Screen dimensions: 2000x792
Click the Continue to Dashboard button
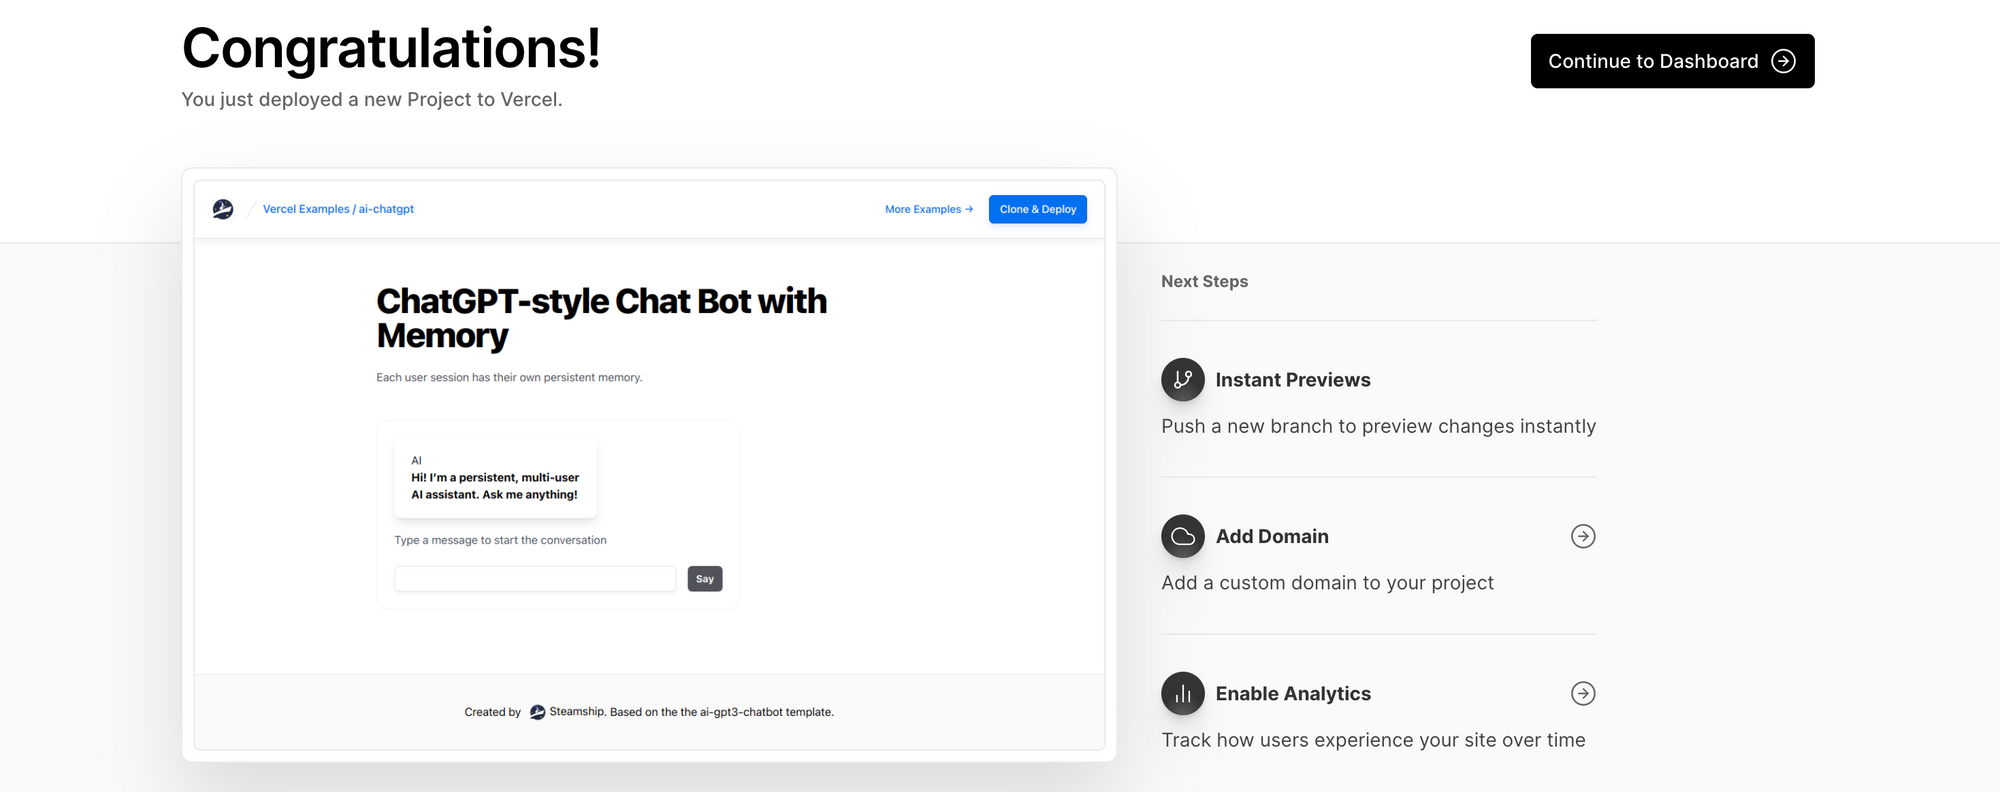[x=1672, y=61]
